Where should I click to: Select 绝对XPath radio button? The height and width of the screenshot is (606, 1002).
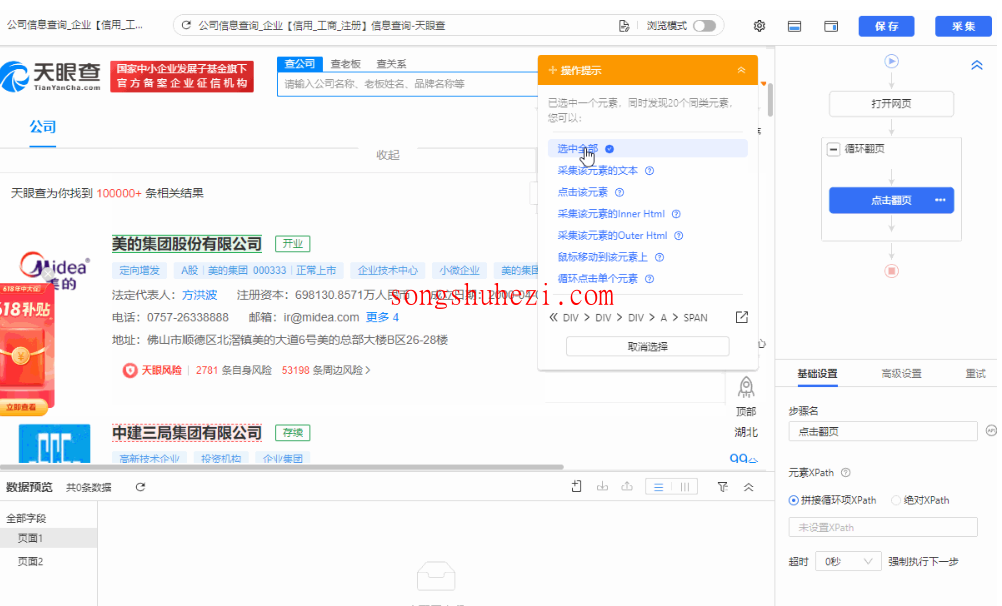click(x=896, y=501)
